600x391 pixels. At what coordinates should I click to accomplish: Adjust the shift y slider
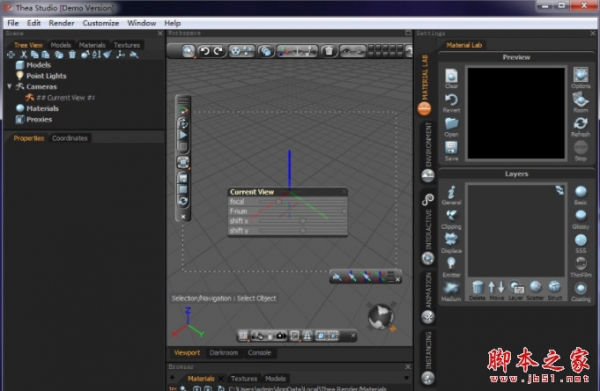click(302, 230)
